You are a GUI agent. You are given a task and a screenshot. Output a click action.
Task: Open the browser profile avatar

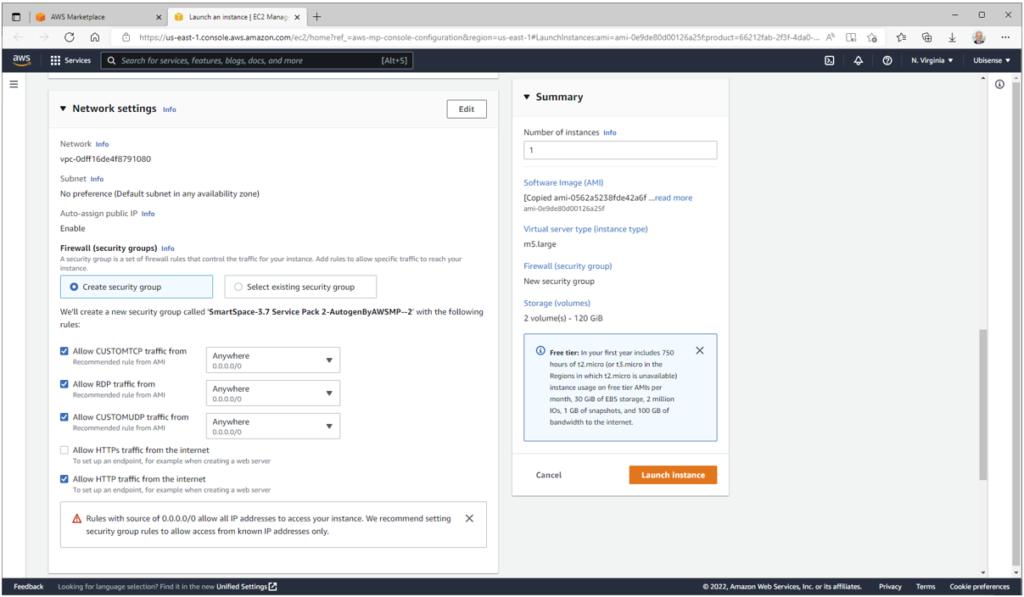click(978, 37)
